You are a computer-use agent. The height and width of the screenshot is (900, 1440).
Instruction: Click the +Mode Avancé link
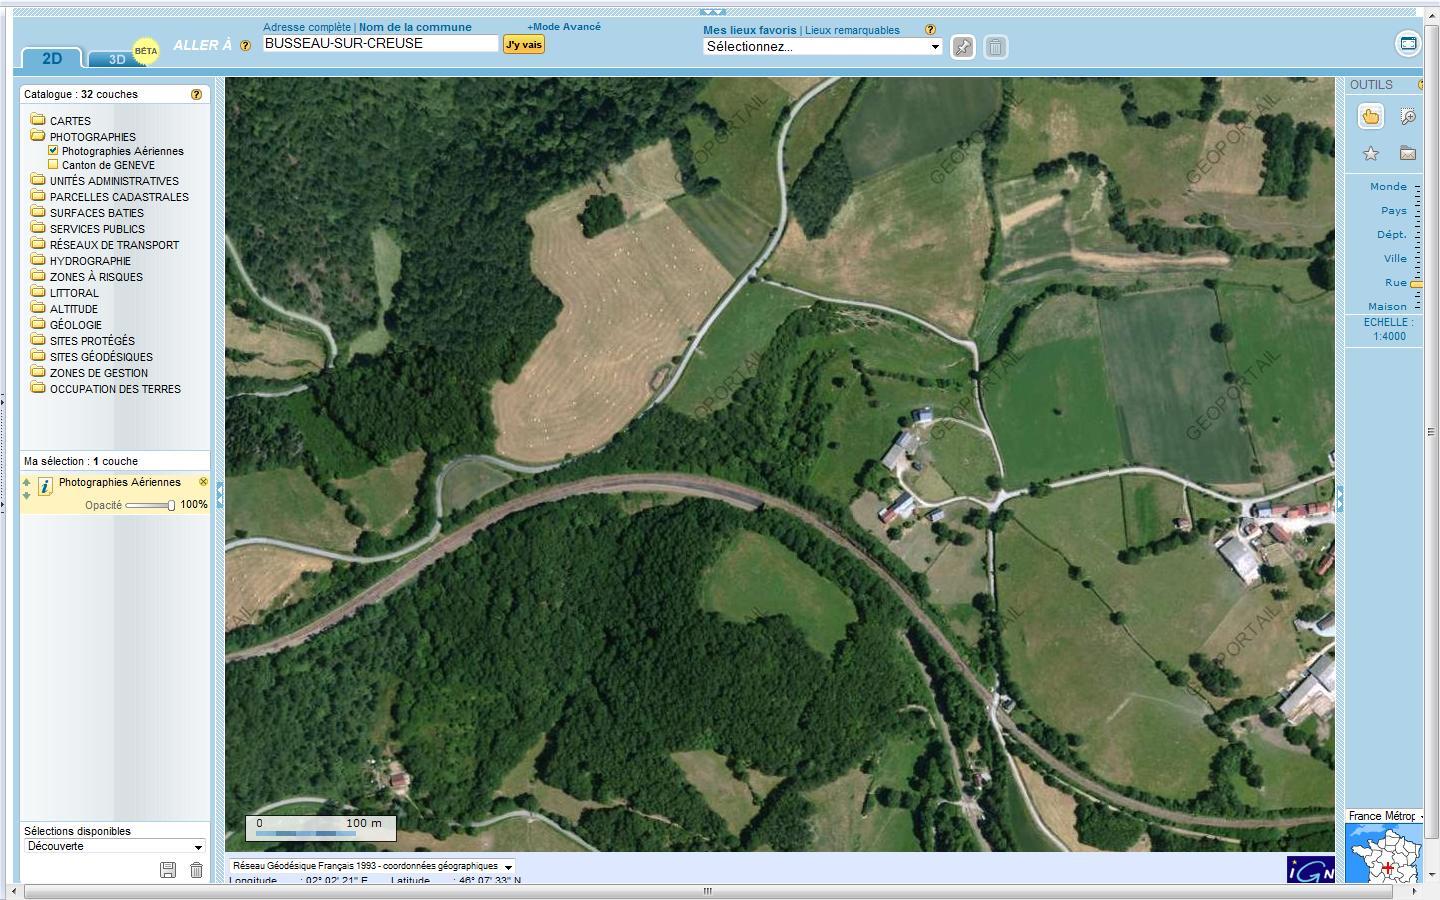coord(564,27)
